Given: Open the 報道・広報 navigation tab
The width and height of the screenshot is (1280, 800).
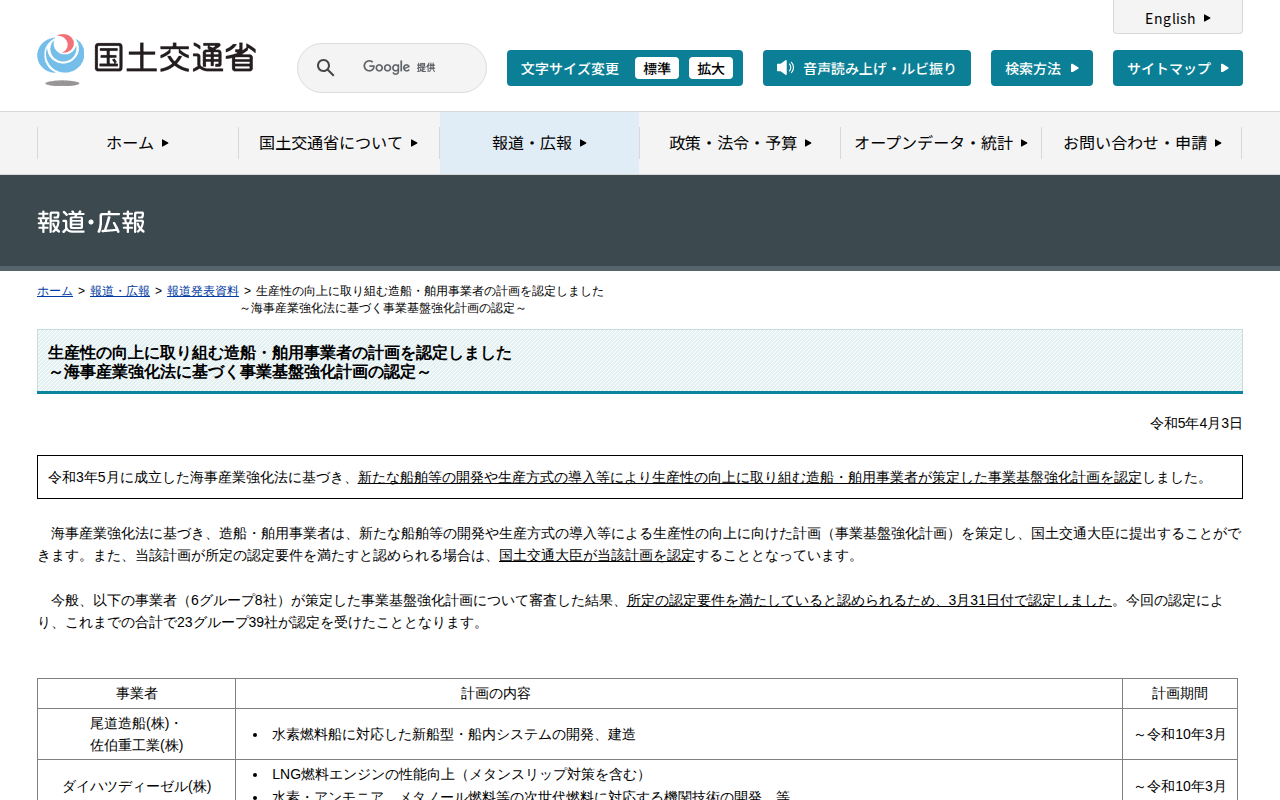Looking at the screenshot, I should [x=539, y=143].
